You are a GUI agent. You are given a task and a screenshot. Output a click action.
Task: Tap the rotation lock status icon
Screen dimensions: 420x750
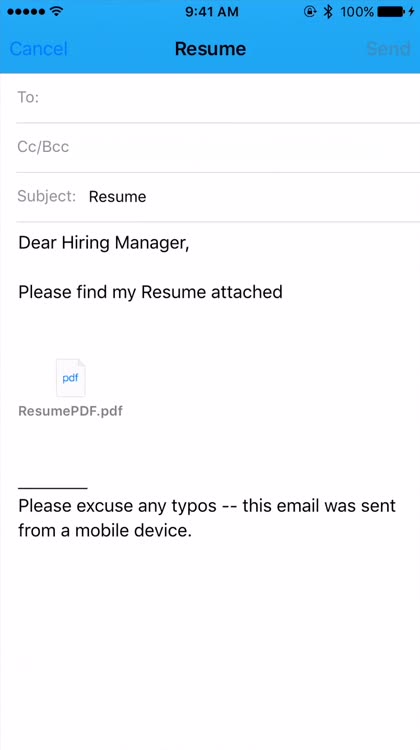point(310,12)
